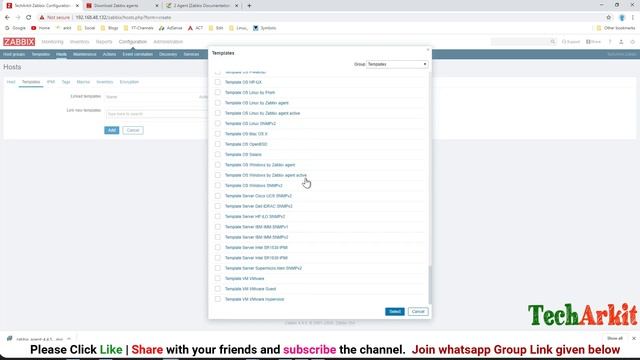Check Template OS Windows by Zabbix agent checkbox

[x=218, y=165]
